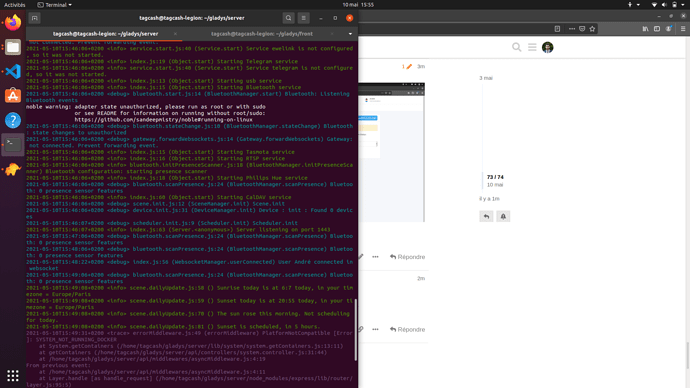
Task: Open the Firefox account icon
Action: point(668,29)
